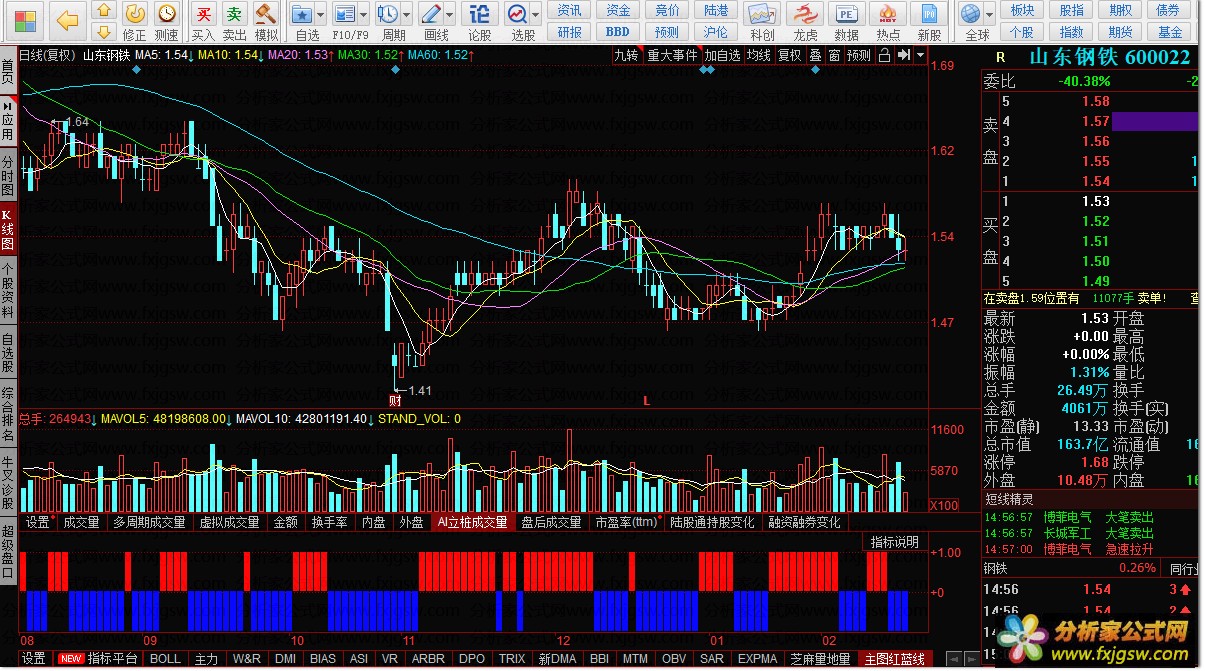The height and width of the screenshot is (671, 1205).
Task: Select the 融资融券变化 tab
Action: coord(804,522)
